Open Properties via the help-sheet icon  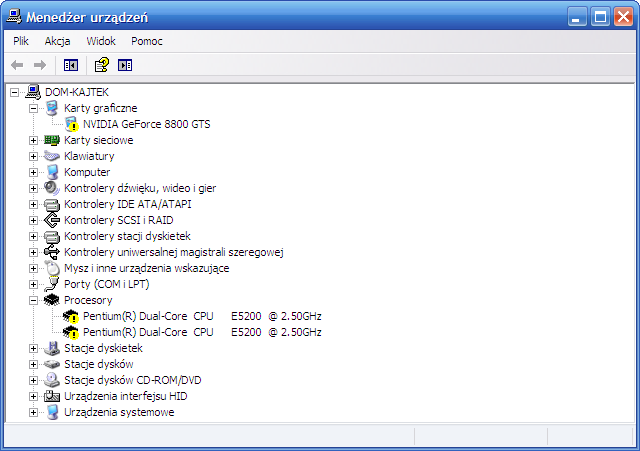[102, 65]
